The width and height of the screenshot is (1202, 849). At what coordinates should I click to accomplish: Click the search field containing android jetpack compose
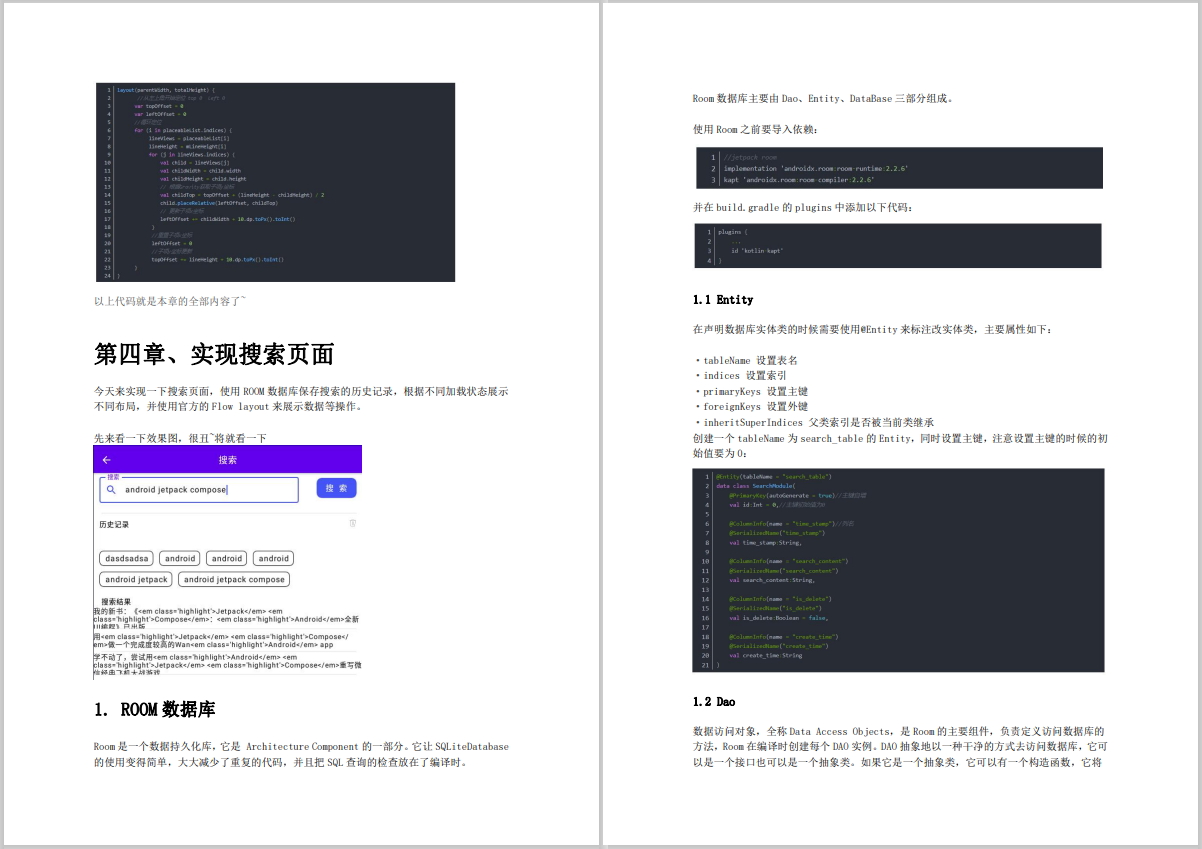coord(199,489)
